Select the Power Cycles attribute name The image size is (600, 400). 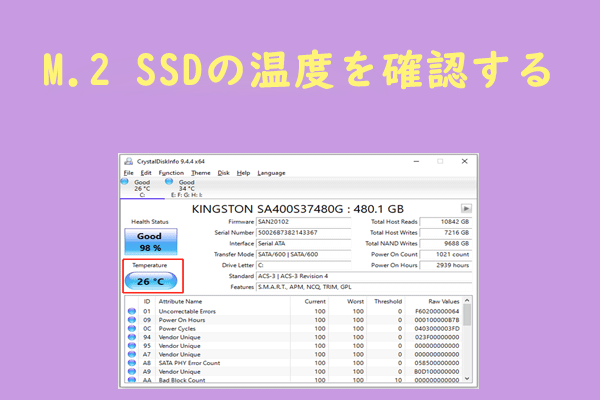[177, 328]
